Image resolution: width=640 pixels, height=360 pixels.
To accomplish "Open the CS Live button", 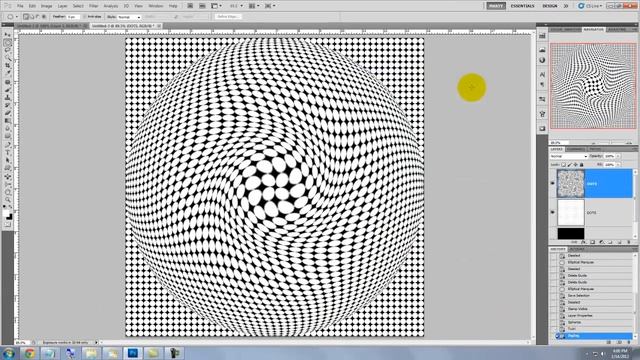I will (589, 6).
